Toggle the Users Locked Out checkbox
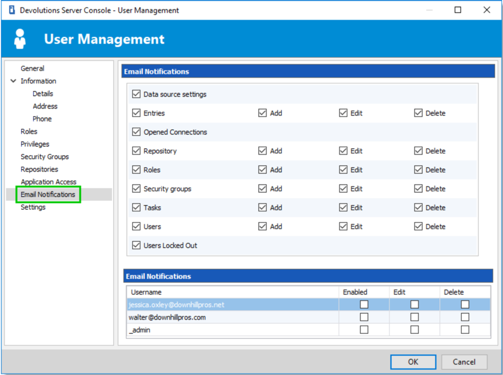The height and width of the screenshot is (375, 503). click(136, 245)
